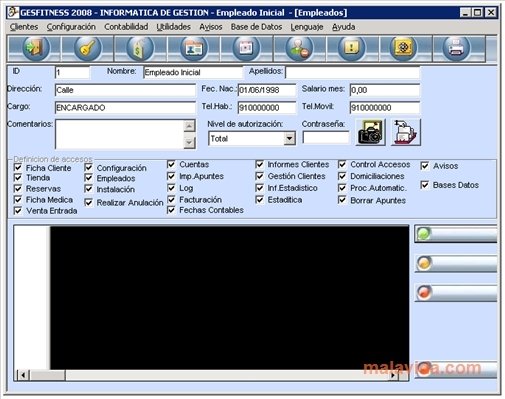Click the golden key toolbar icon

click(88, 49)
